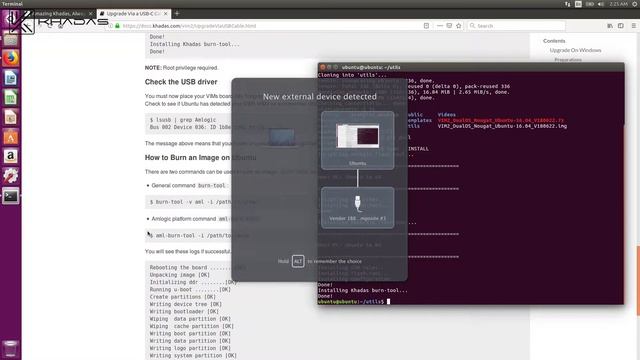
Task: Open the Firefox hamburger menu
Action: point(633,26)
